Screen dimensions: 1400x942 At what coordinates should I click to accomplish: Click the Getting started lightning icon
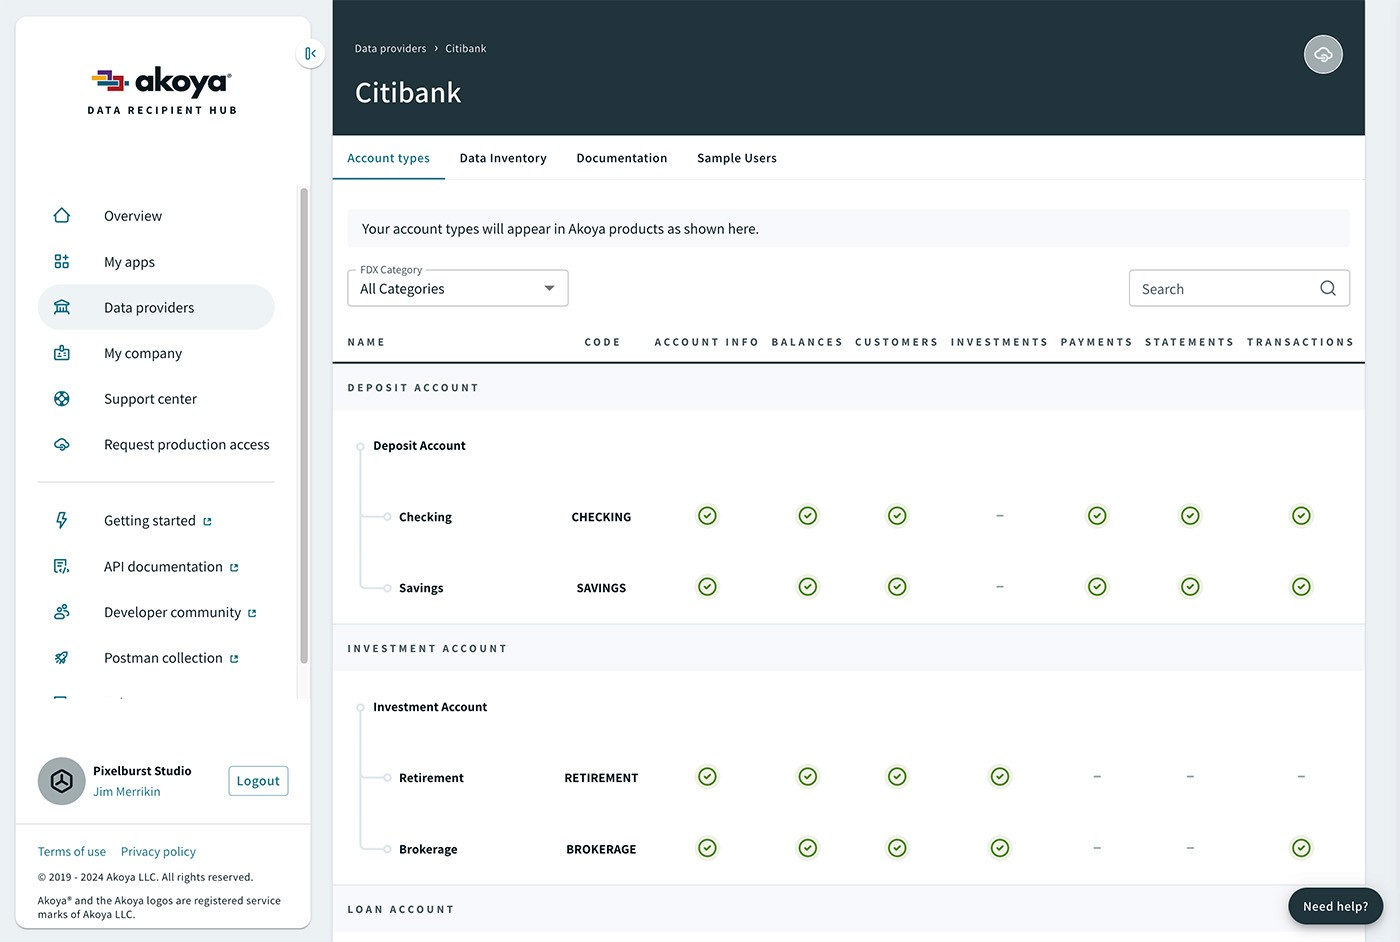62,520
